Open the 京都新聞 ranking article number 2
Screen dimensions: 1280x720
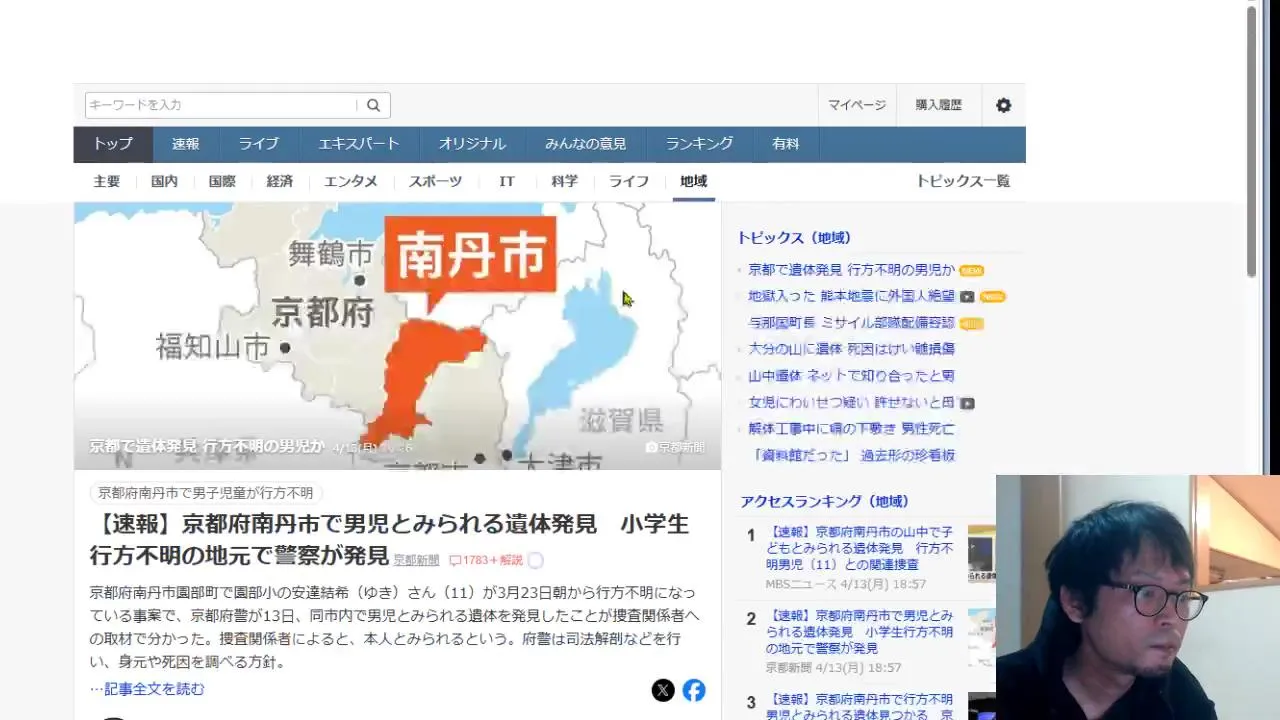tap(860, 632)
